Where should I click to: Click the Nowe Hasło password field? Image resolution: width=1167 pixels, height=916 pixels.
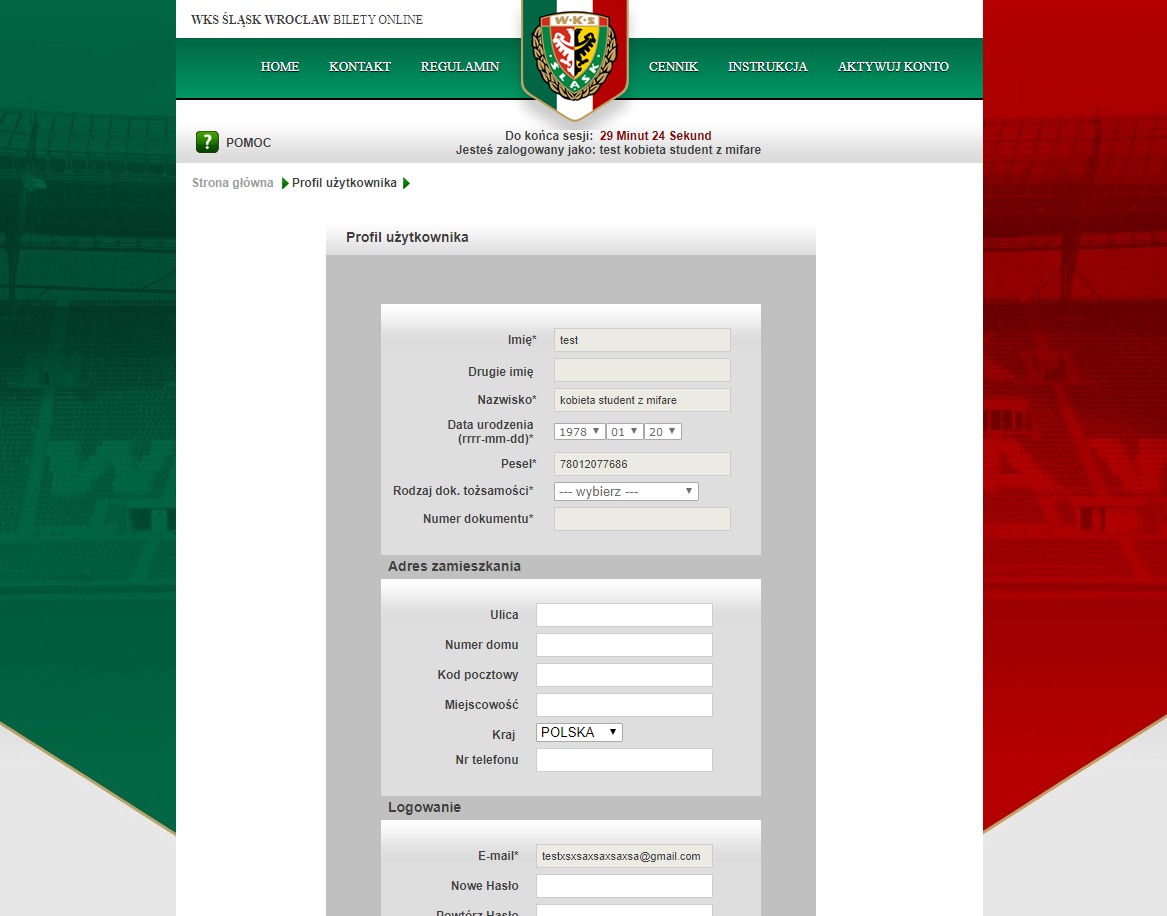[624, 886]
